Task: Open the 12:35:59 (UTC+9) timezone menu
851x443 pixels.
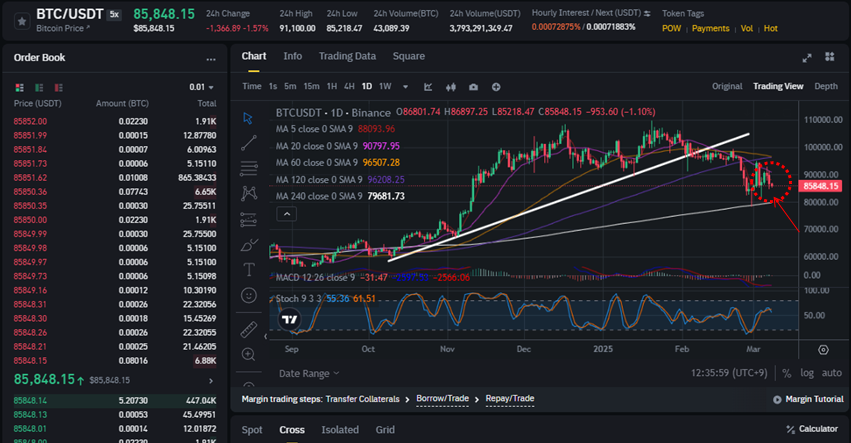Action: coord(728,373)
